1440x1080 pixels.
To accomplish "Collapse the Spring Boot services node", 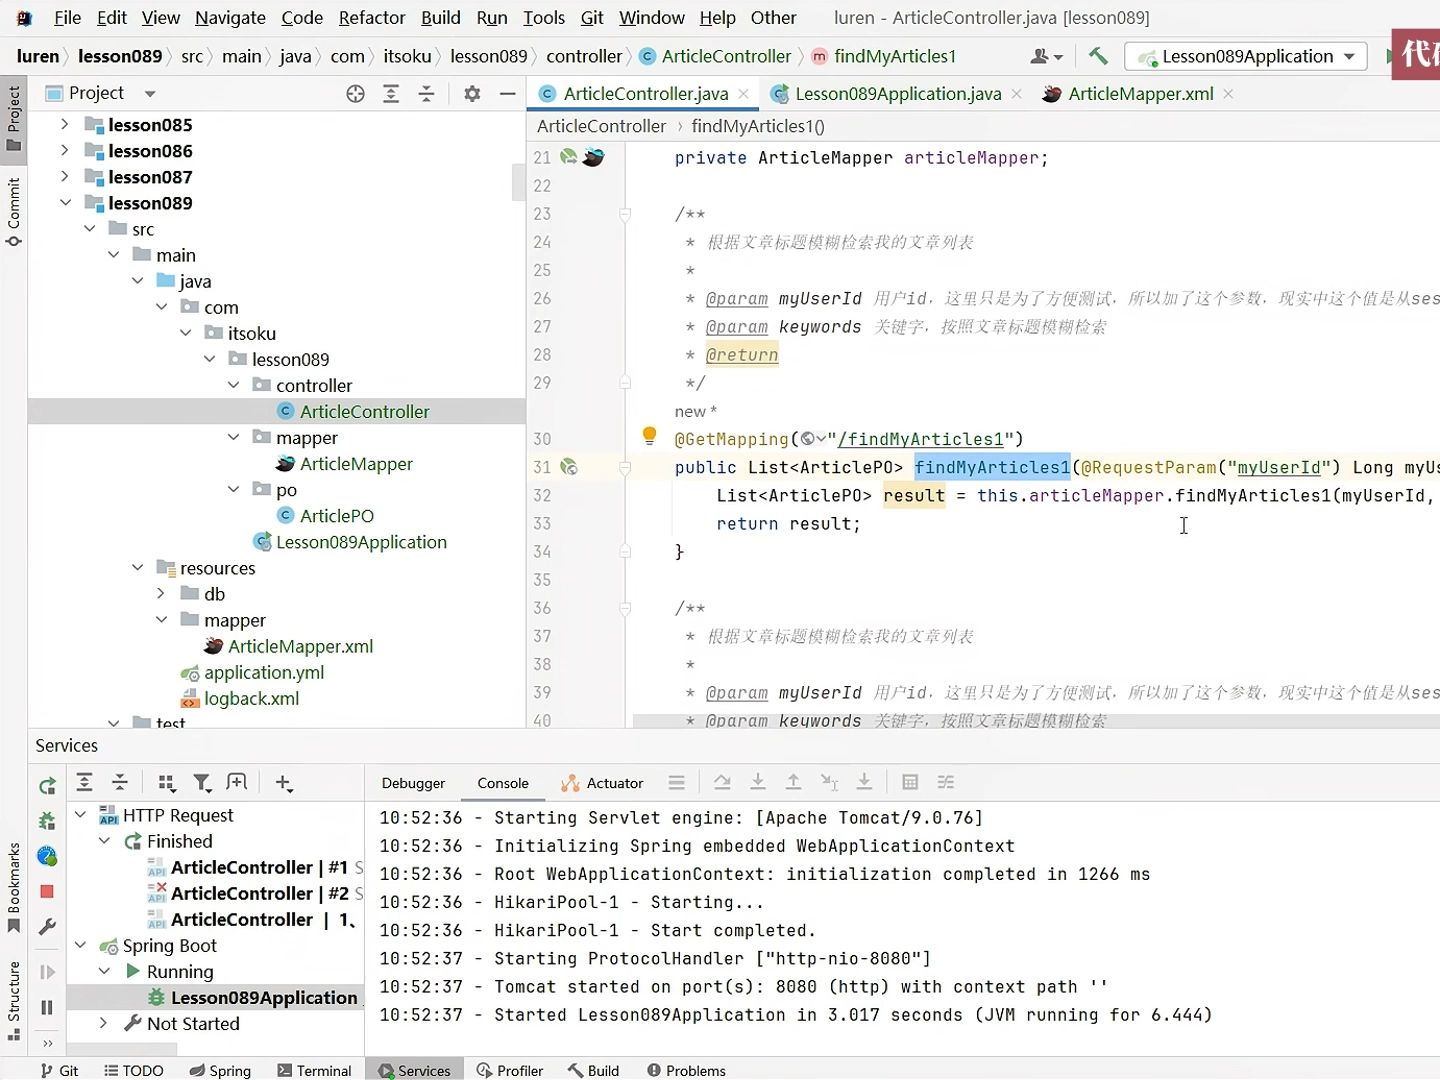I will coord(81,945).
